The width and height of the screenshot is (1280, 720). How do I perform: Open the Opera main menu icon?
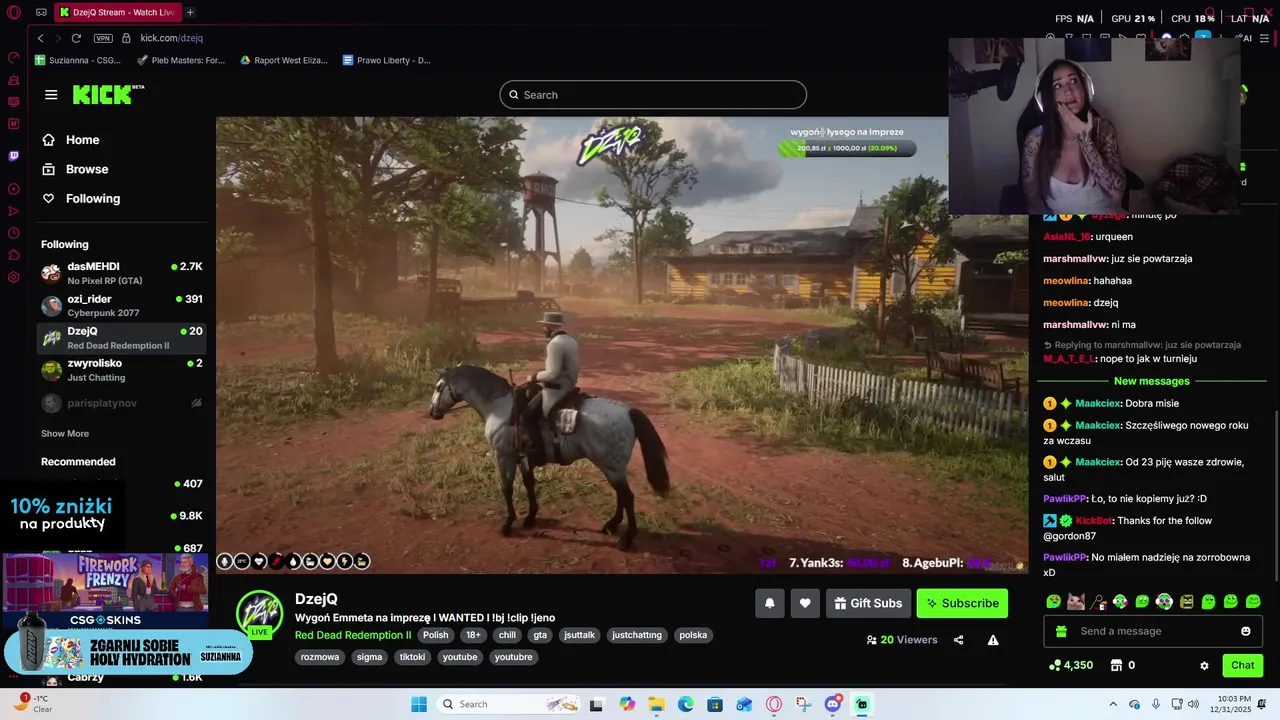(14, 13)
